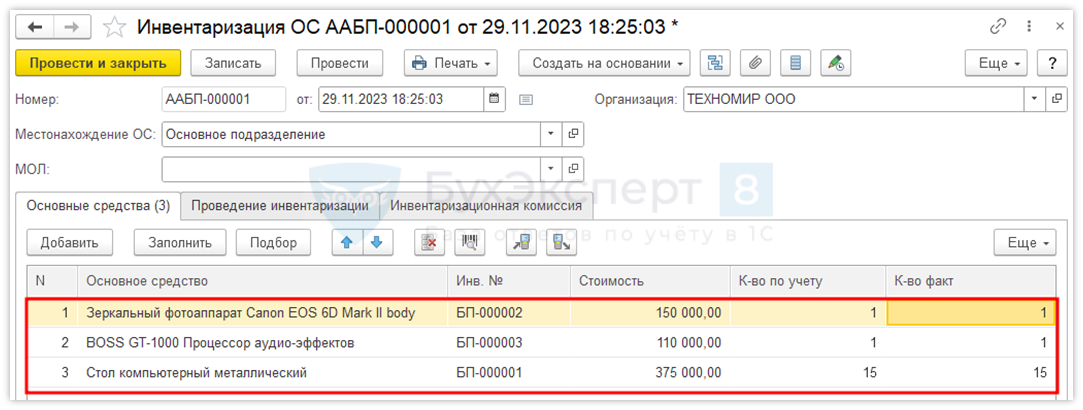Click the load from data terminal icon
Image resolution: width=1083 pixels, height=410 pixels.
pos(521,242)
